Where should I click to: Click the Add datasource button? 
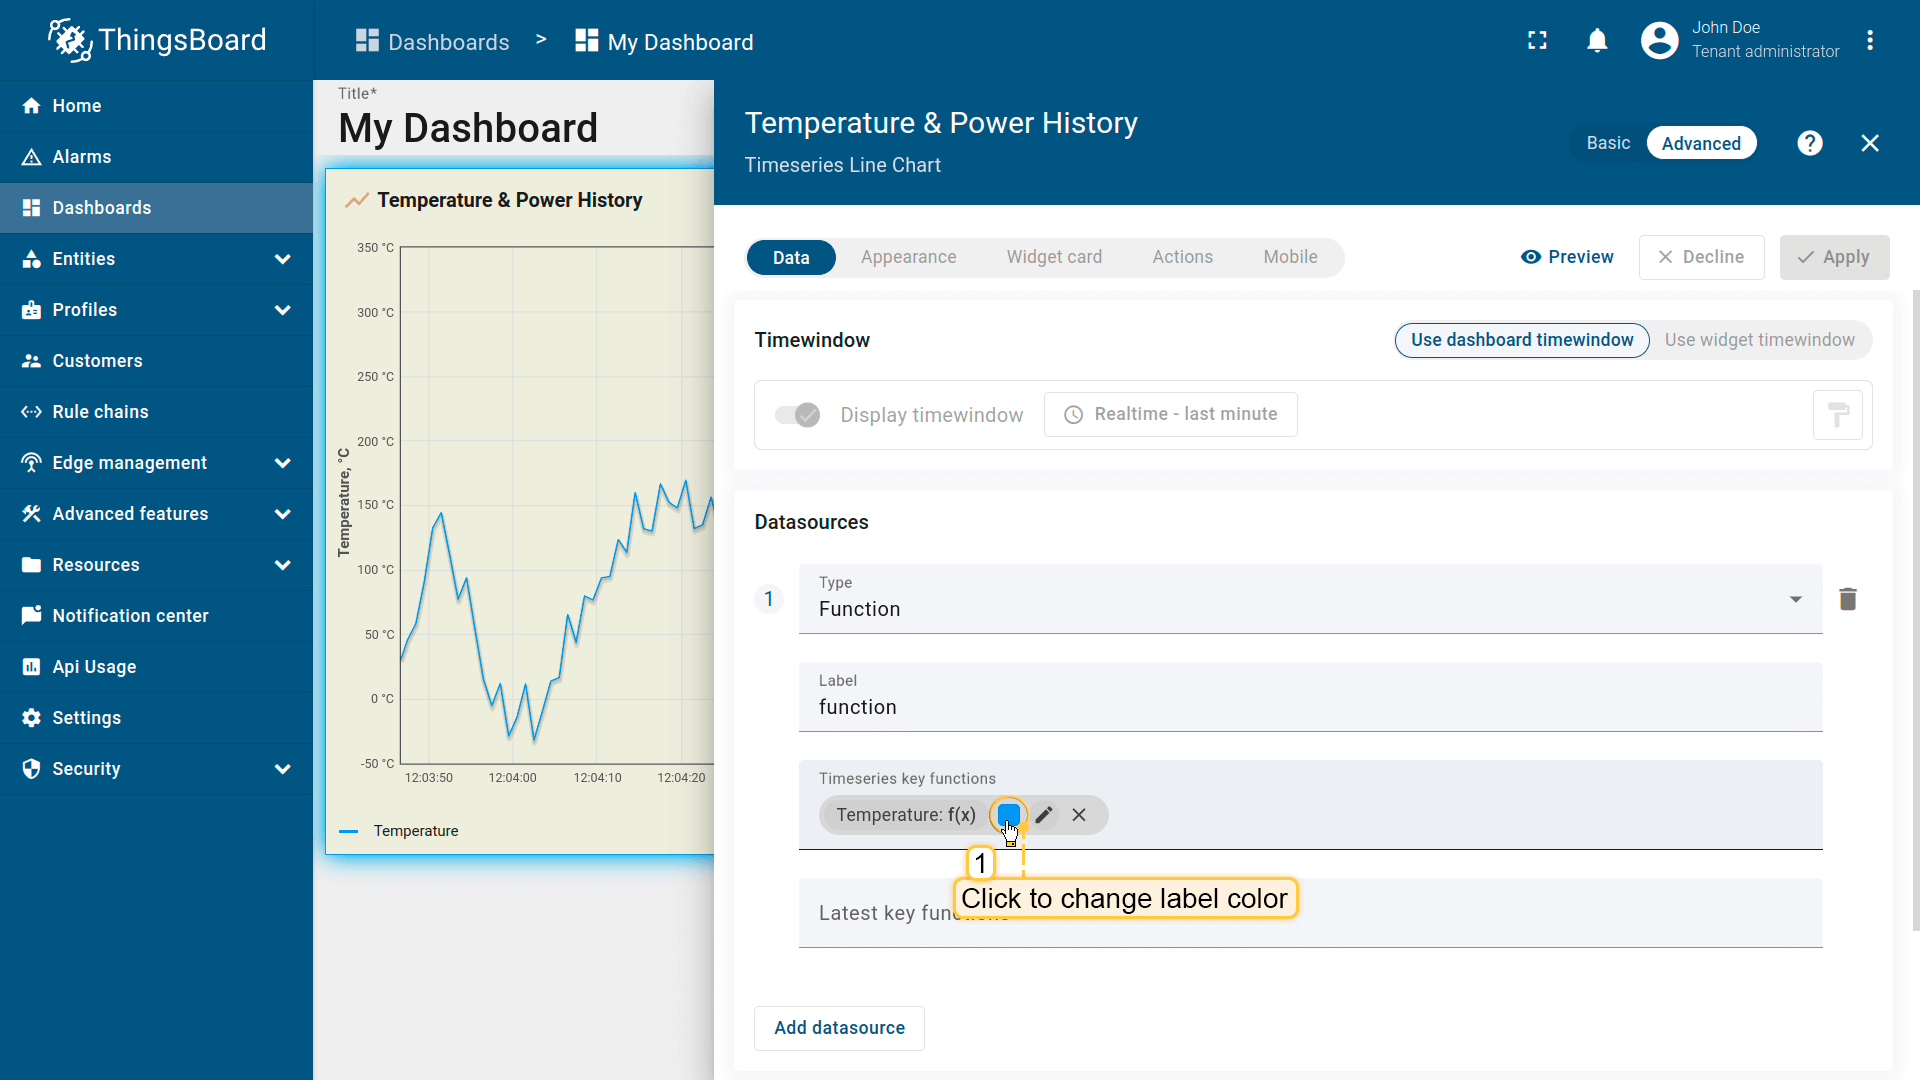pos(839,1028)
